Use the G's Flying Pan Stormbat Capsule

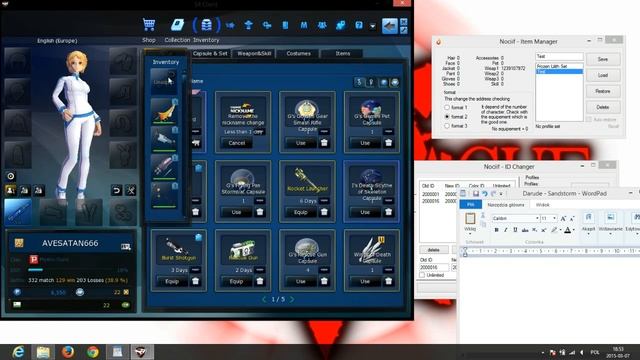[x=236, y=212]
